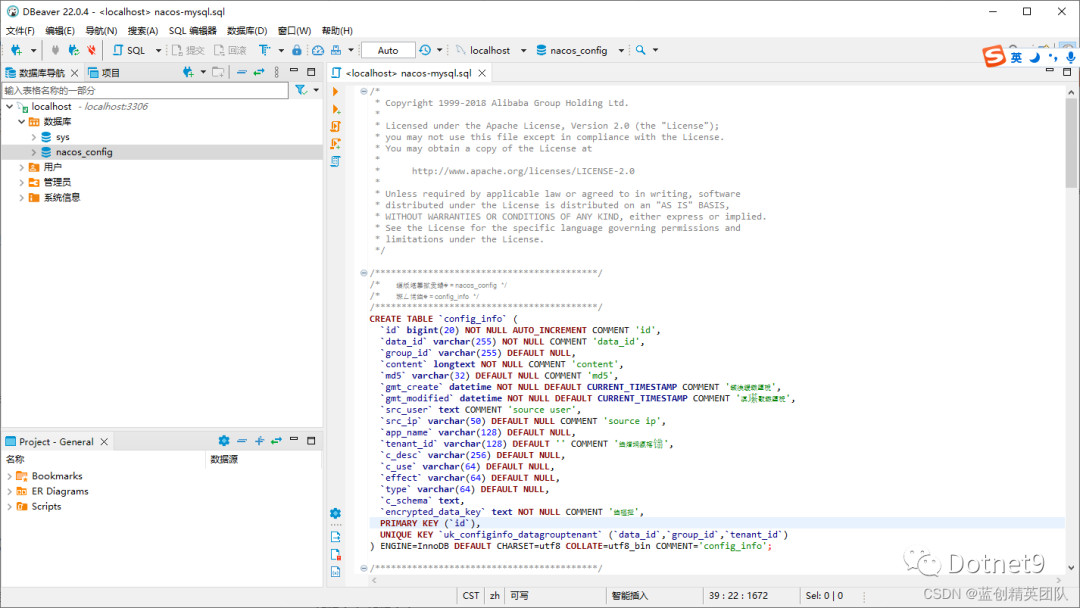This screenshot has width=1080, height=608.
Task: Click the collapse-all icon in database navigator
Action: [242, 72]
